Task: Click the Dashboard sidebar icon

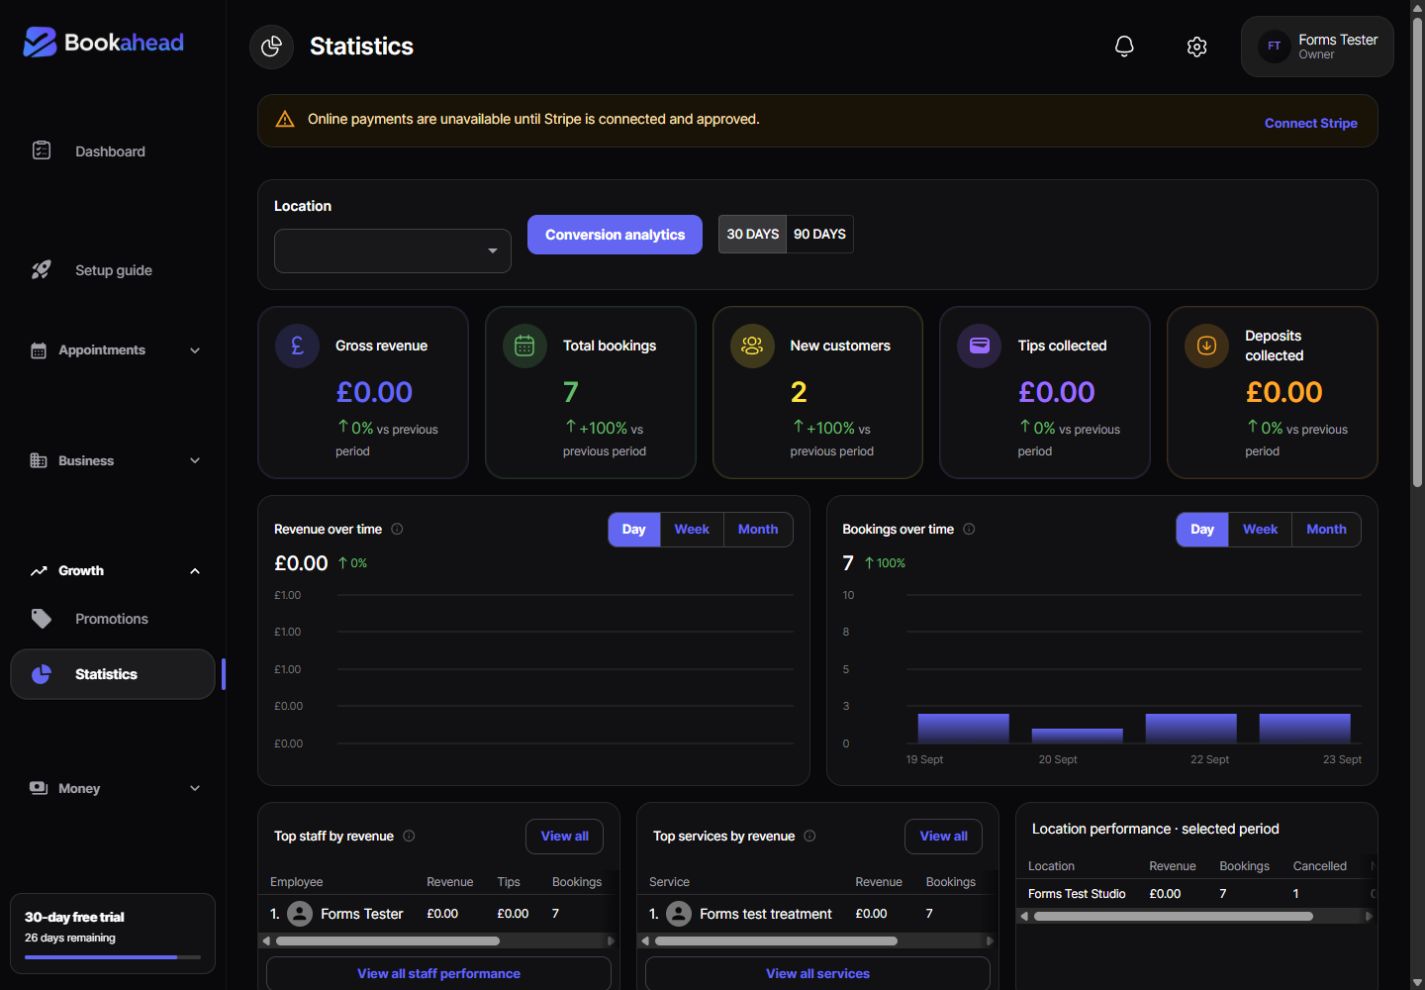Action: (x=41, y=150)
